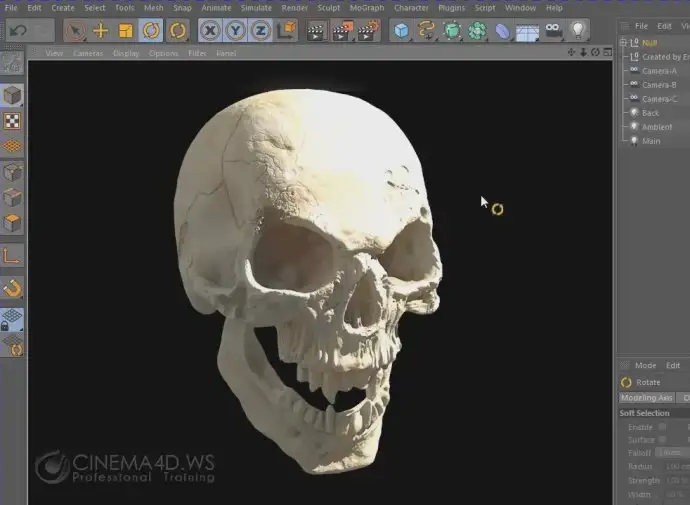Open the Falloff dropdown

click(x=672, y=452)
